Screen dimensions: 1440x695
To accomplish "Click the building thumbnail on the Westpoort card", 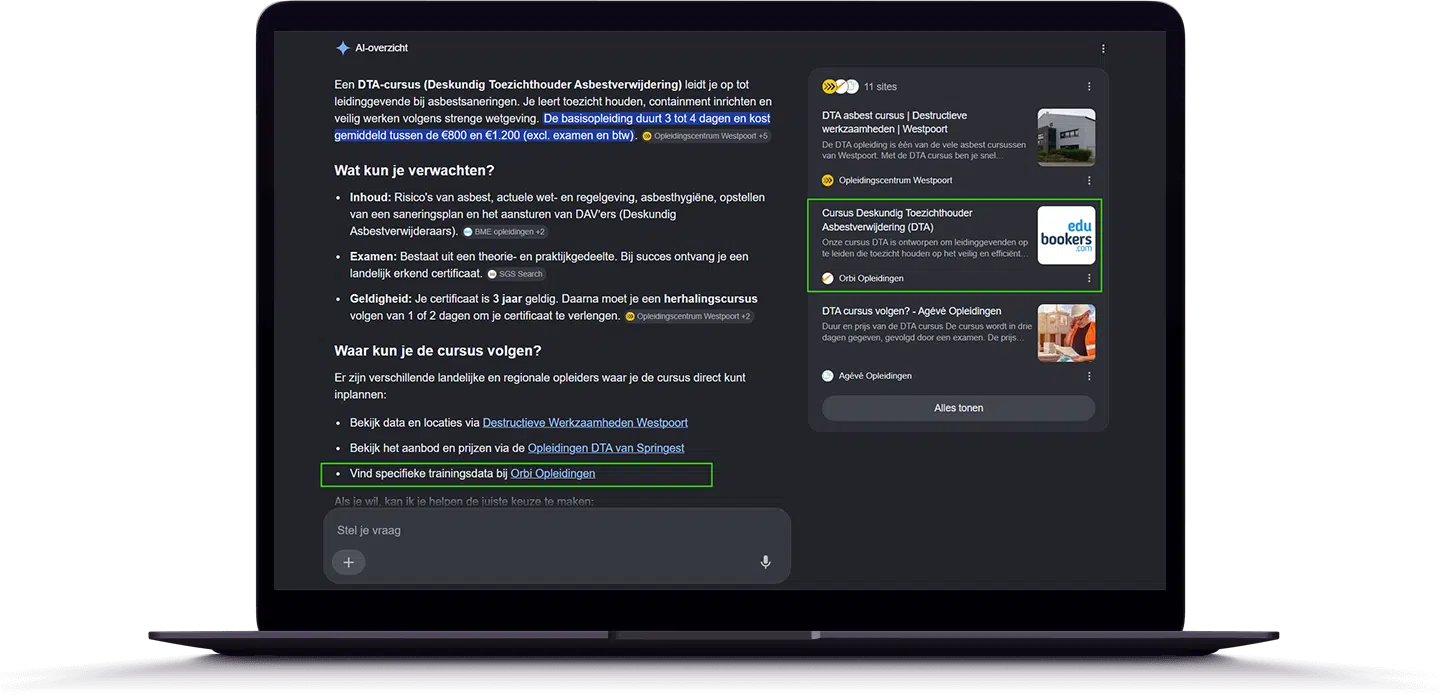I will pyautogui.click(x=1066, y=137).
